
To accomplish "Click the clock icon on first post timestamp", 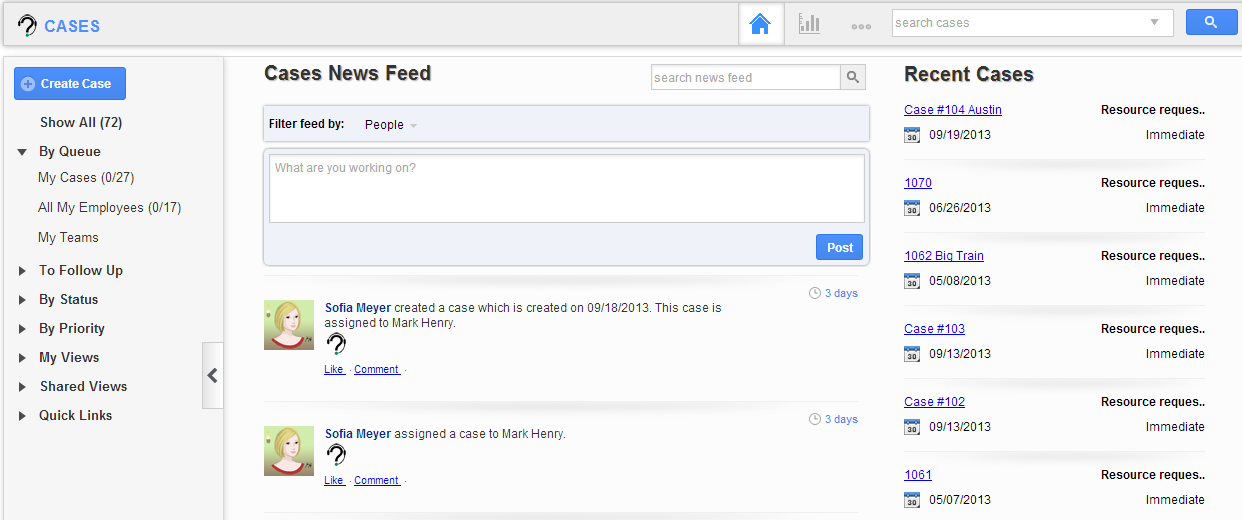I will click(814, 293).
